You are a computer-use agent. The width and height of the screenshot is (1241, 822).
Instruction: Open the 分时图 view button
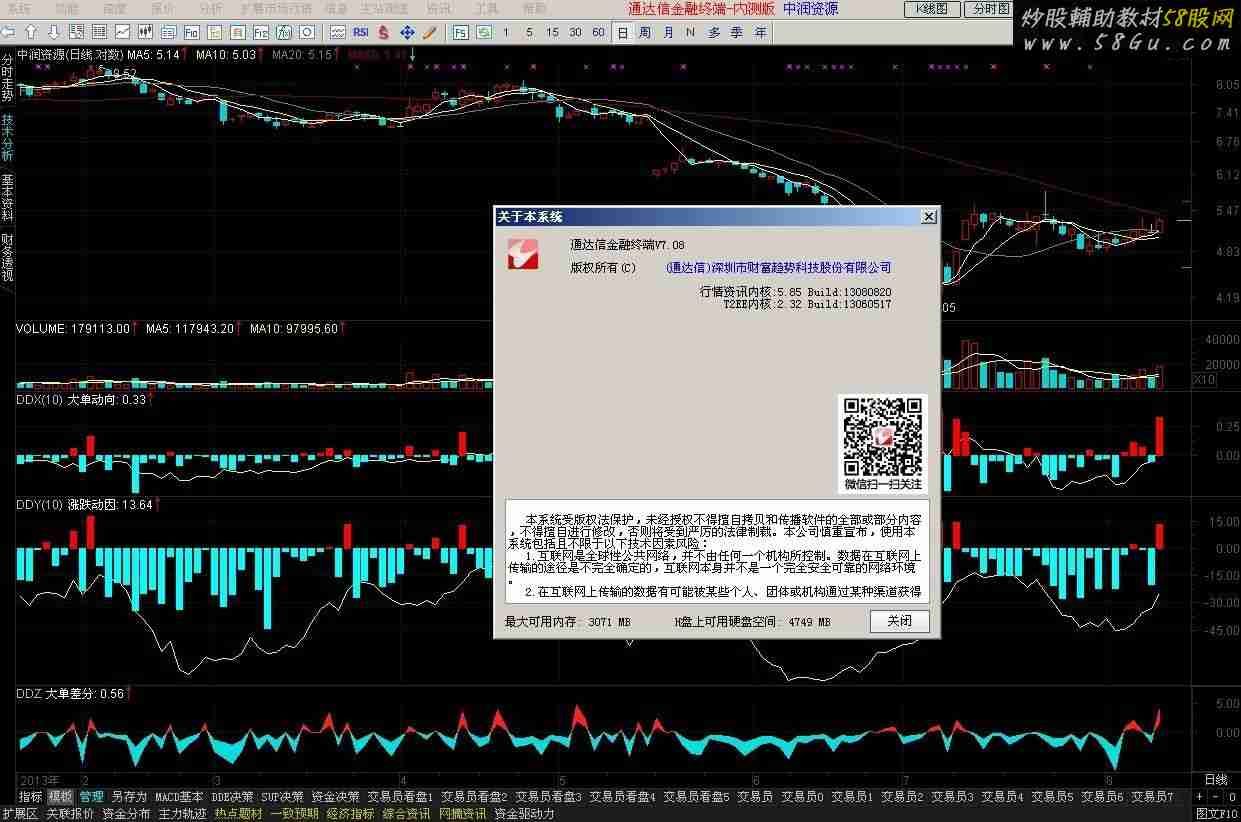(x=989, y=9)
